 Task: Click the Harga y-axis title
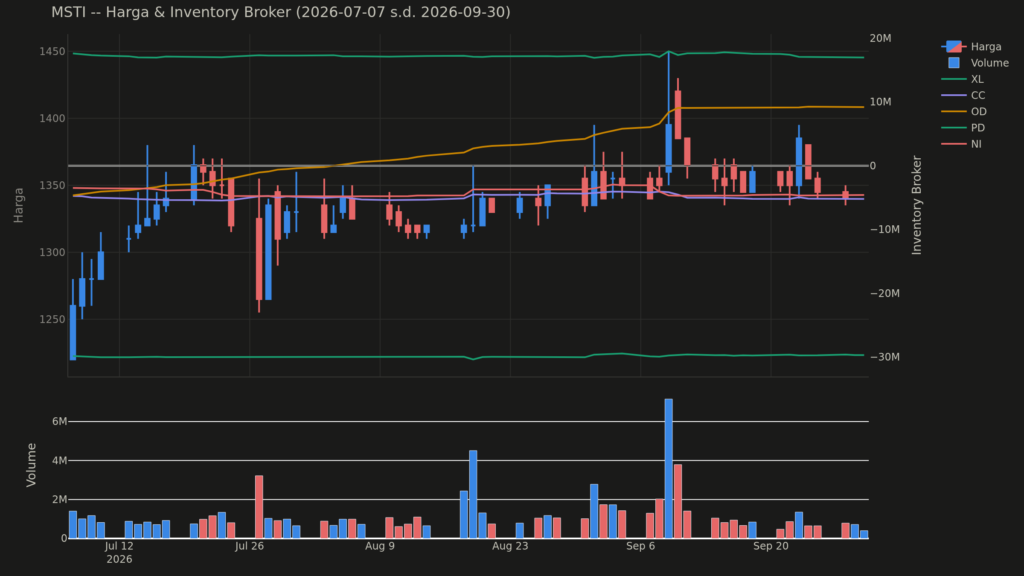(18, 205)
